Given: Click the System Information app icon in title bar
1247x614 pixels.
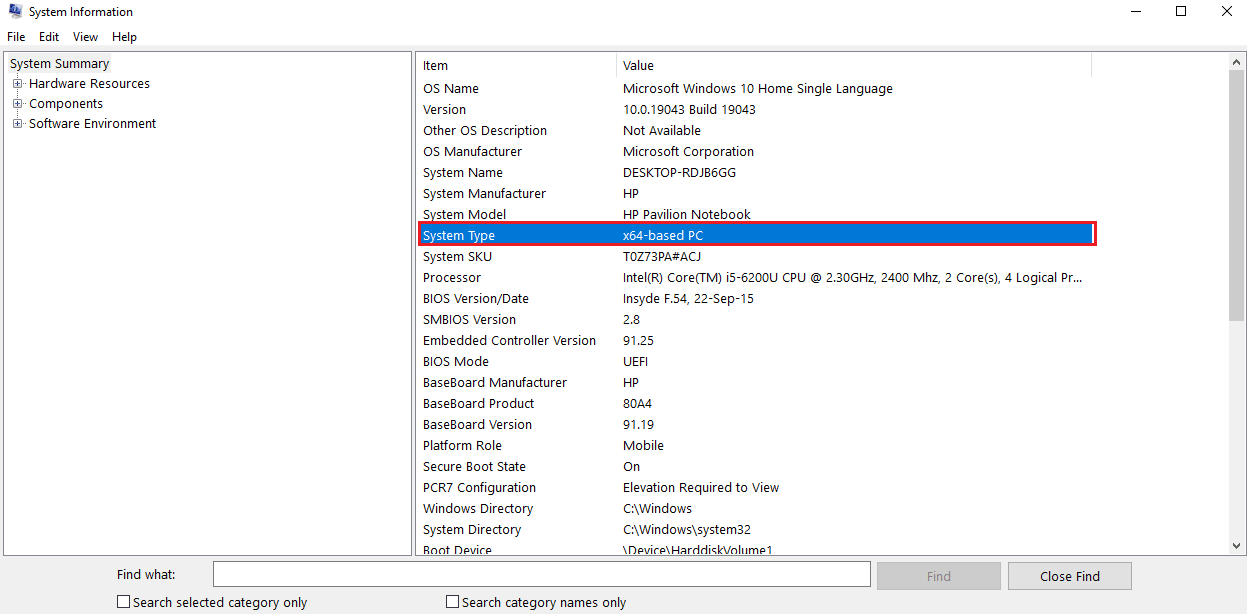Looking at the screenshot, I should coord(15,12).
